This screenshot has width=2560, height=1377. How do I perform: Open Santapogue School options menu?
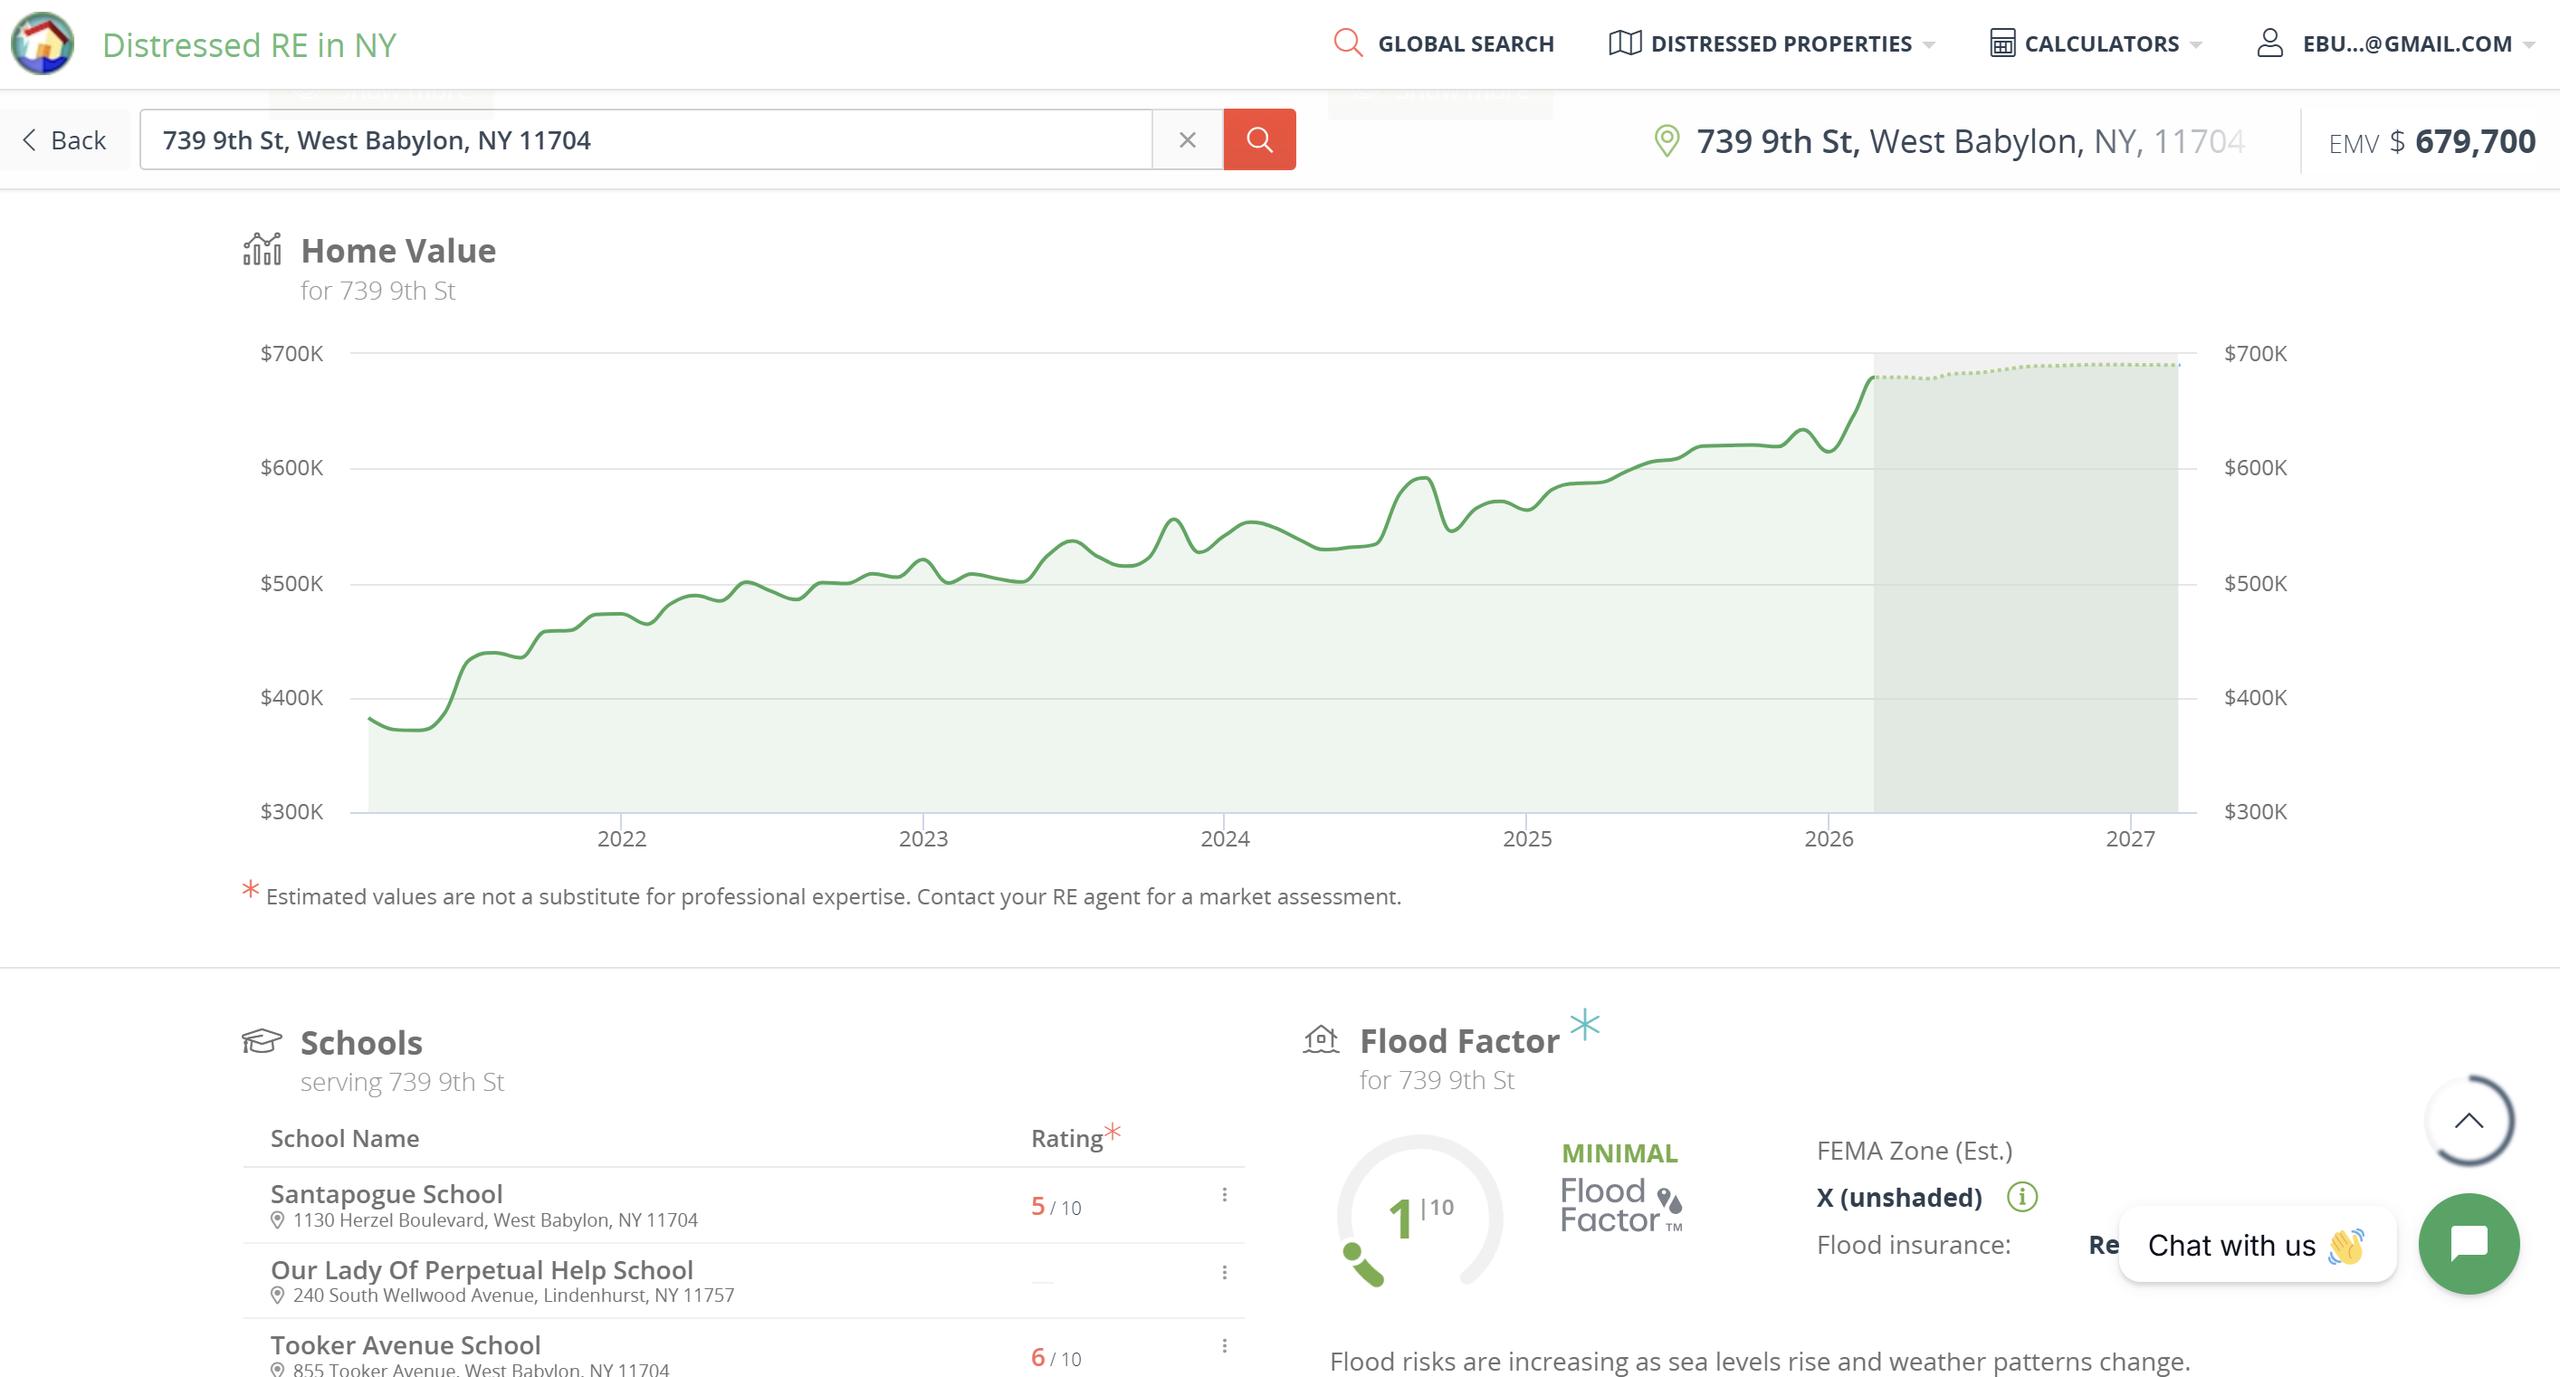[1224, 1195]
